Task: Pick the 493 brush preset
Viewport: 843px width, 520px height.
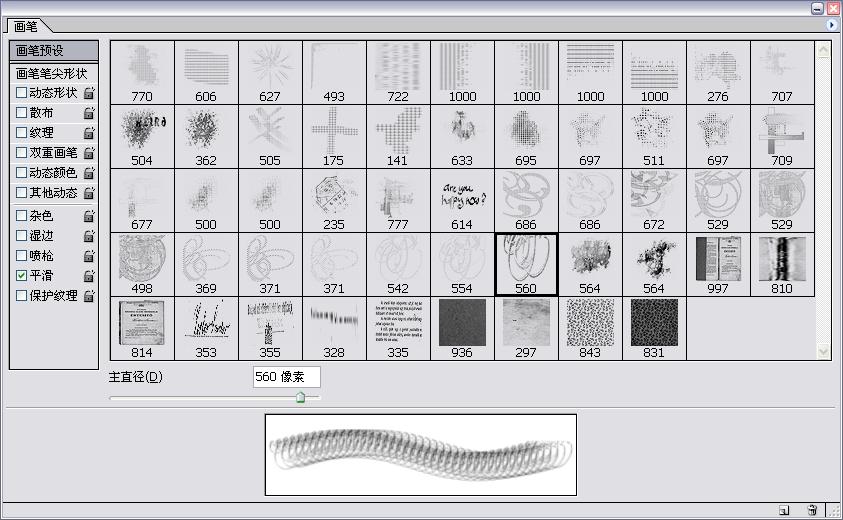Action: point(334,73)
